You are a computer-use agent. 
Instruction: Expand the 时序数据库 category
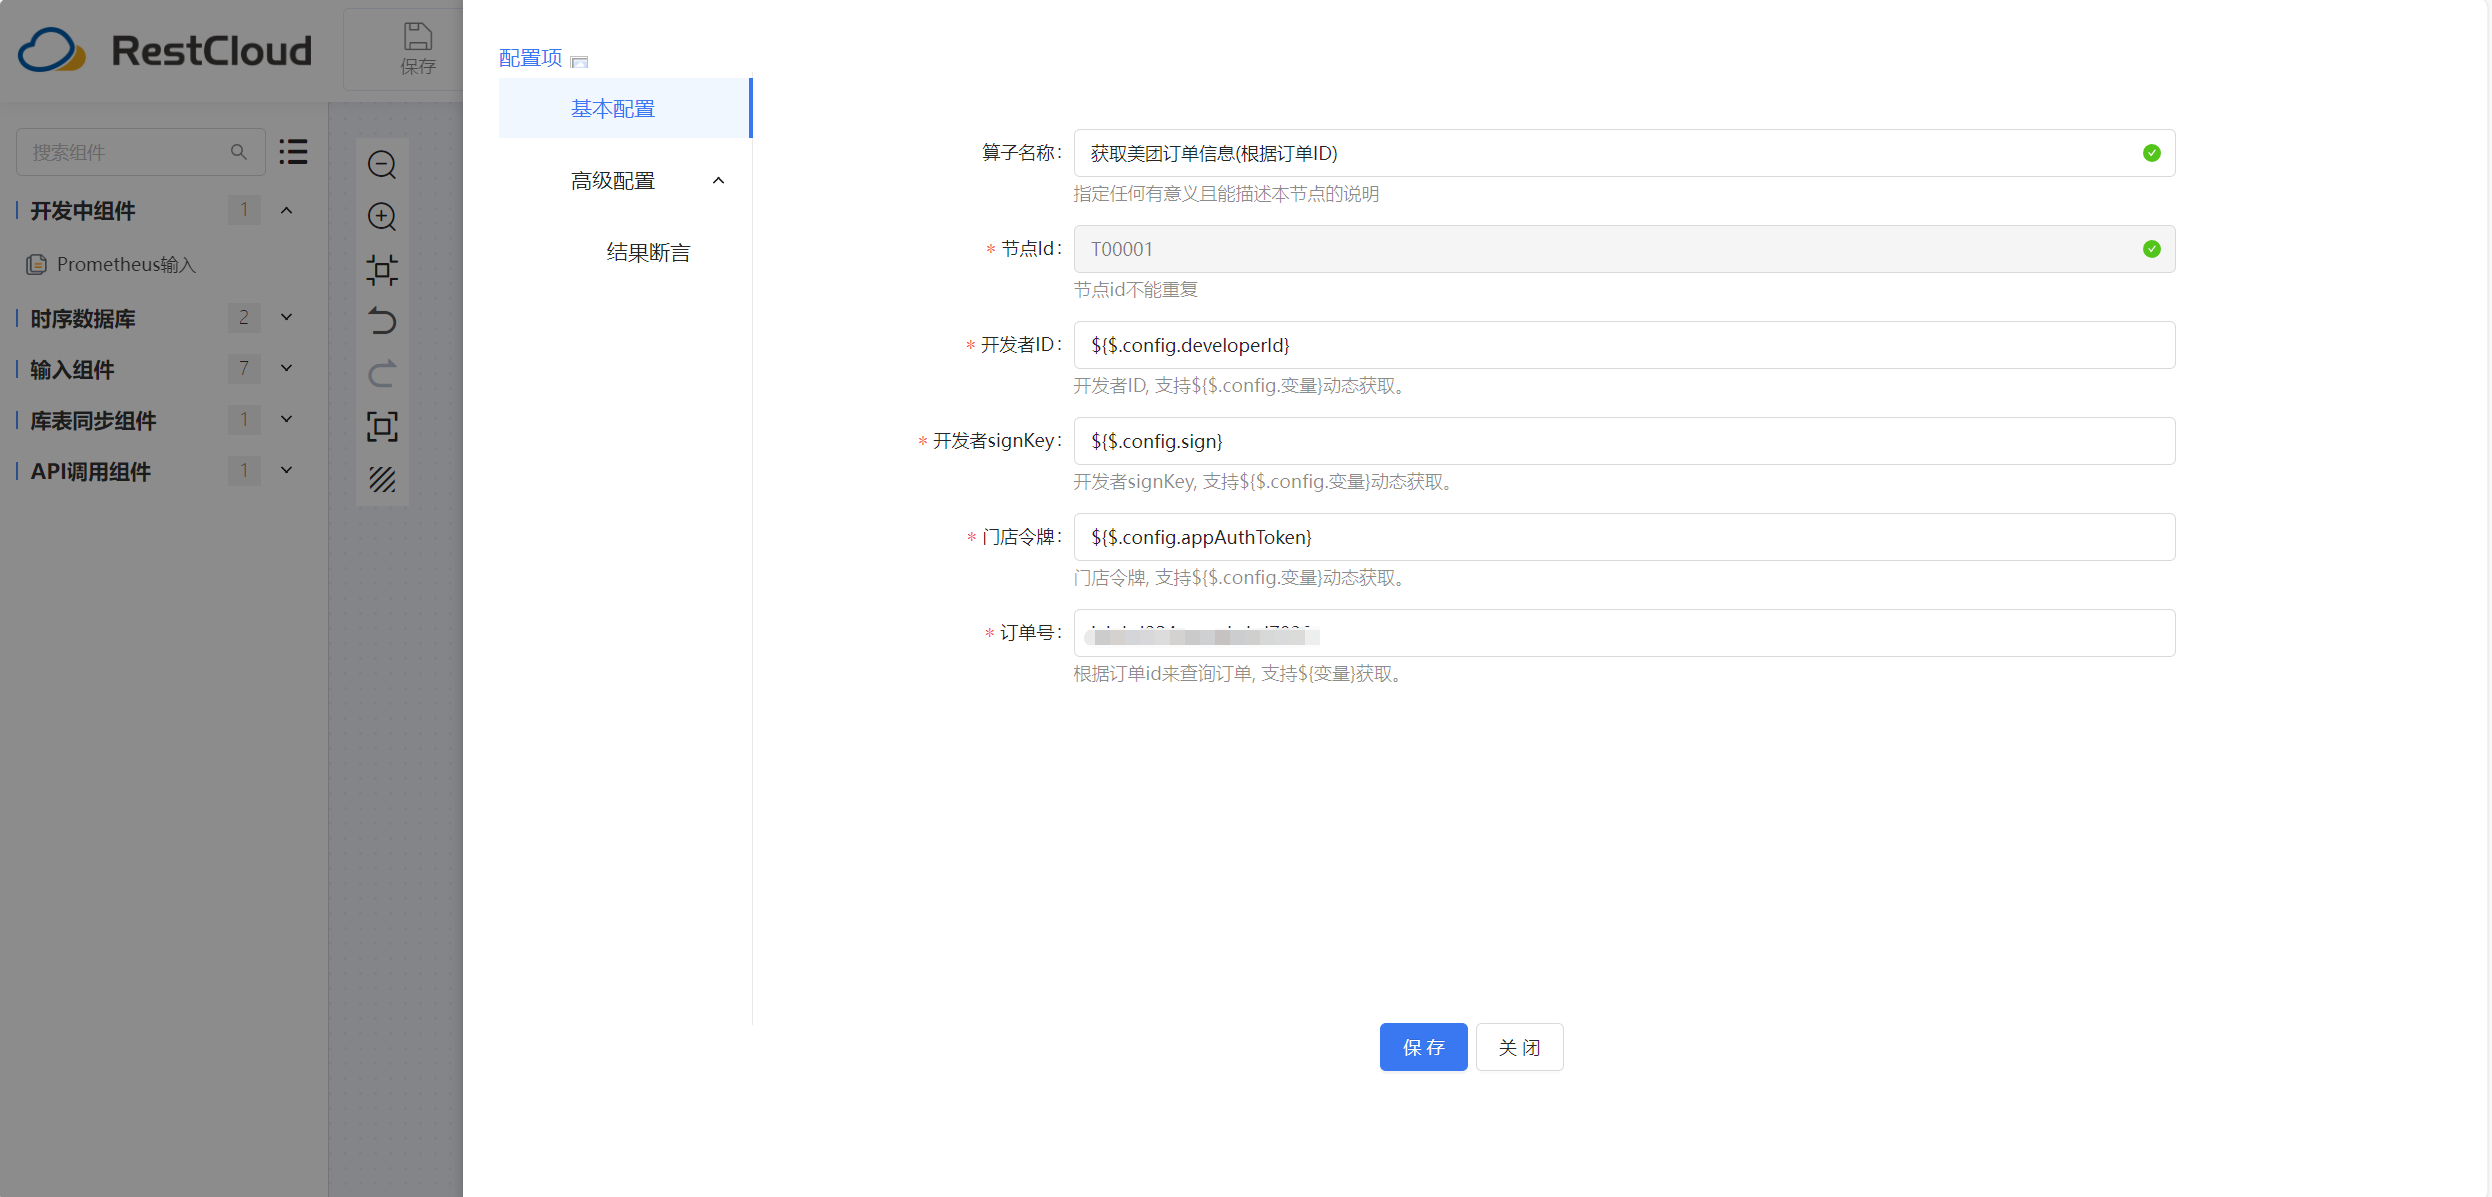click(286, 318)
